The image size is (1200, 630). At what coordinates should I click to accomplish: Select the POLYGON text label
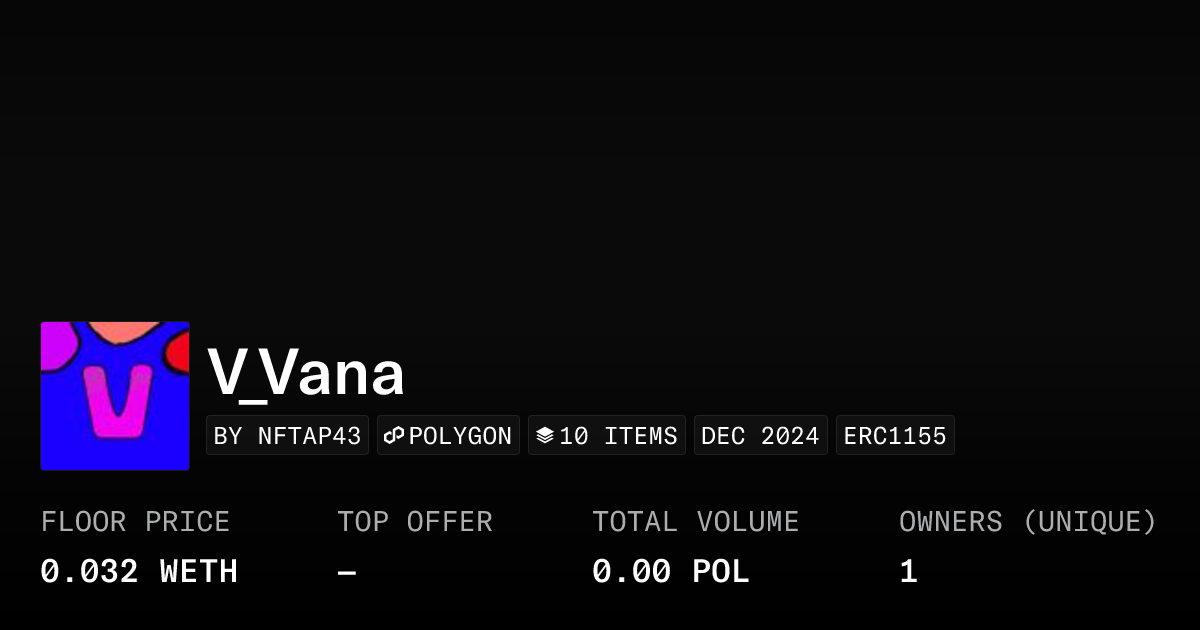click(460, 436)
